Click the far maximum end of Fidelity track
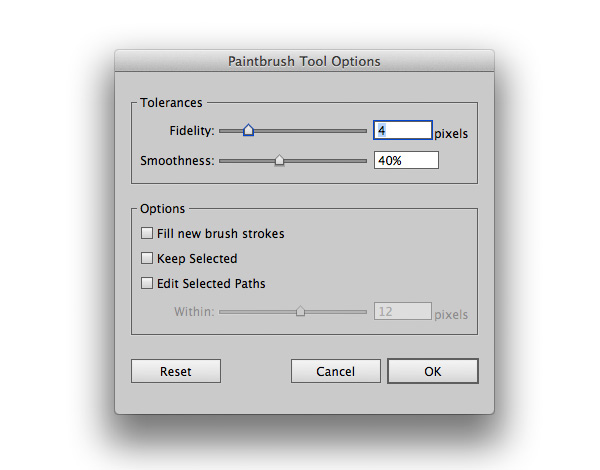This screenshot has width=600, height=470. pyautogui.click(x=364, y=131)
